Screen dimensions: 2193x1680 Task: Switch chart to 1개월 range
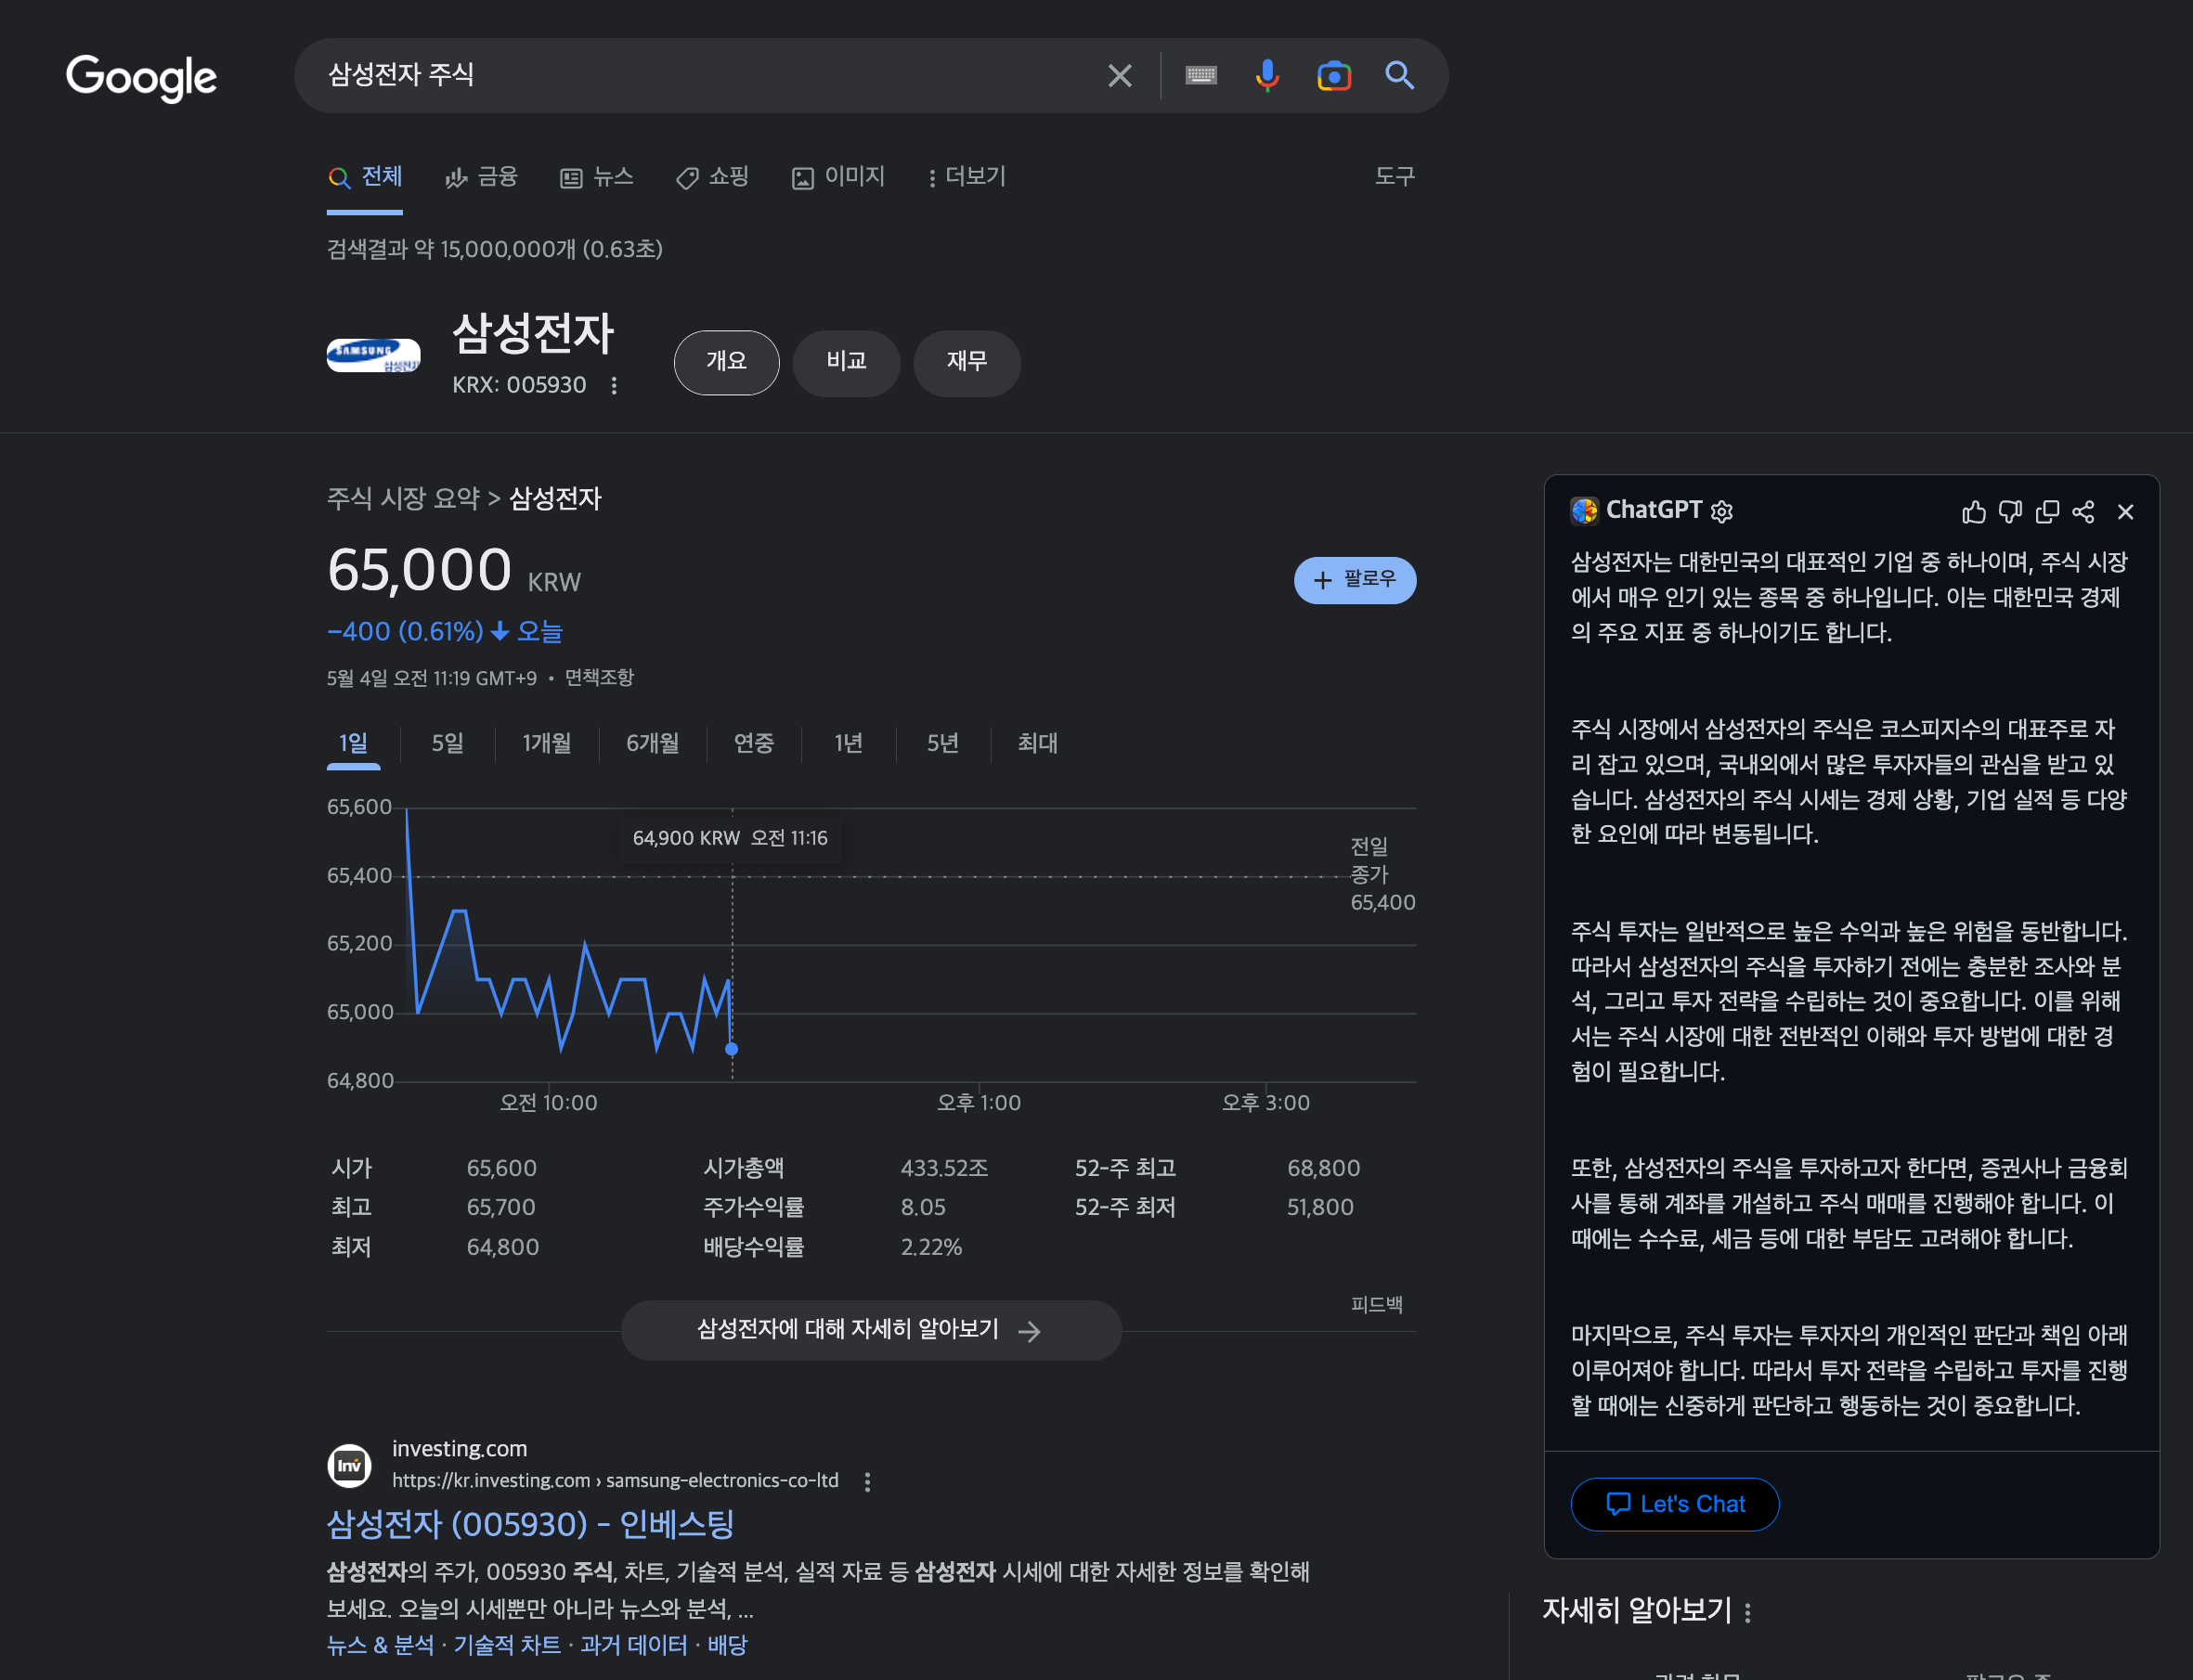point(546,743)
